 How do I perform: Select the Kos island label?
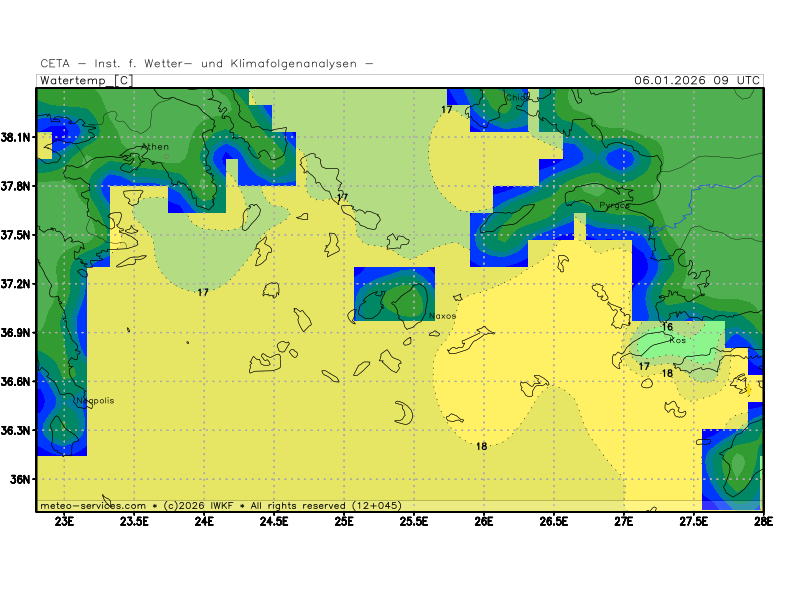click(x=677, y=340)
